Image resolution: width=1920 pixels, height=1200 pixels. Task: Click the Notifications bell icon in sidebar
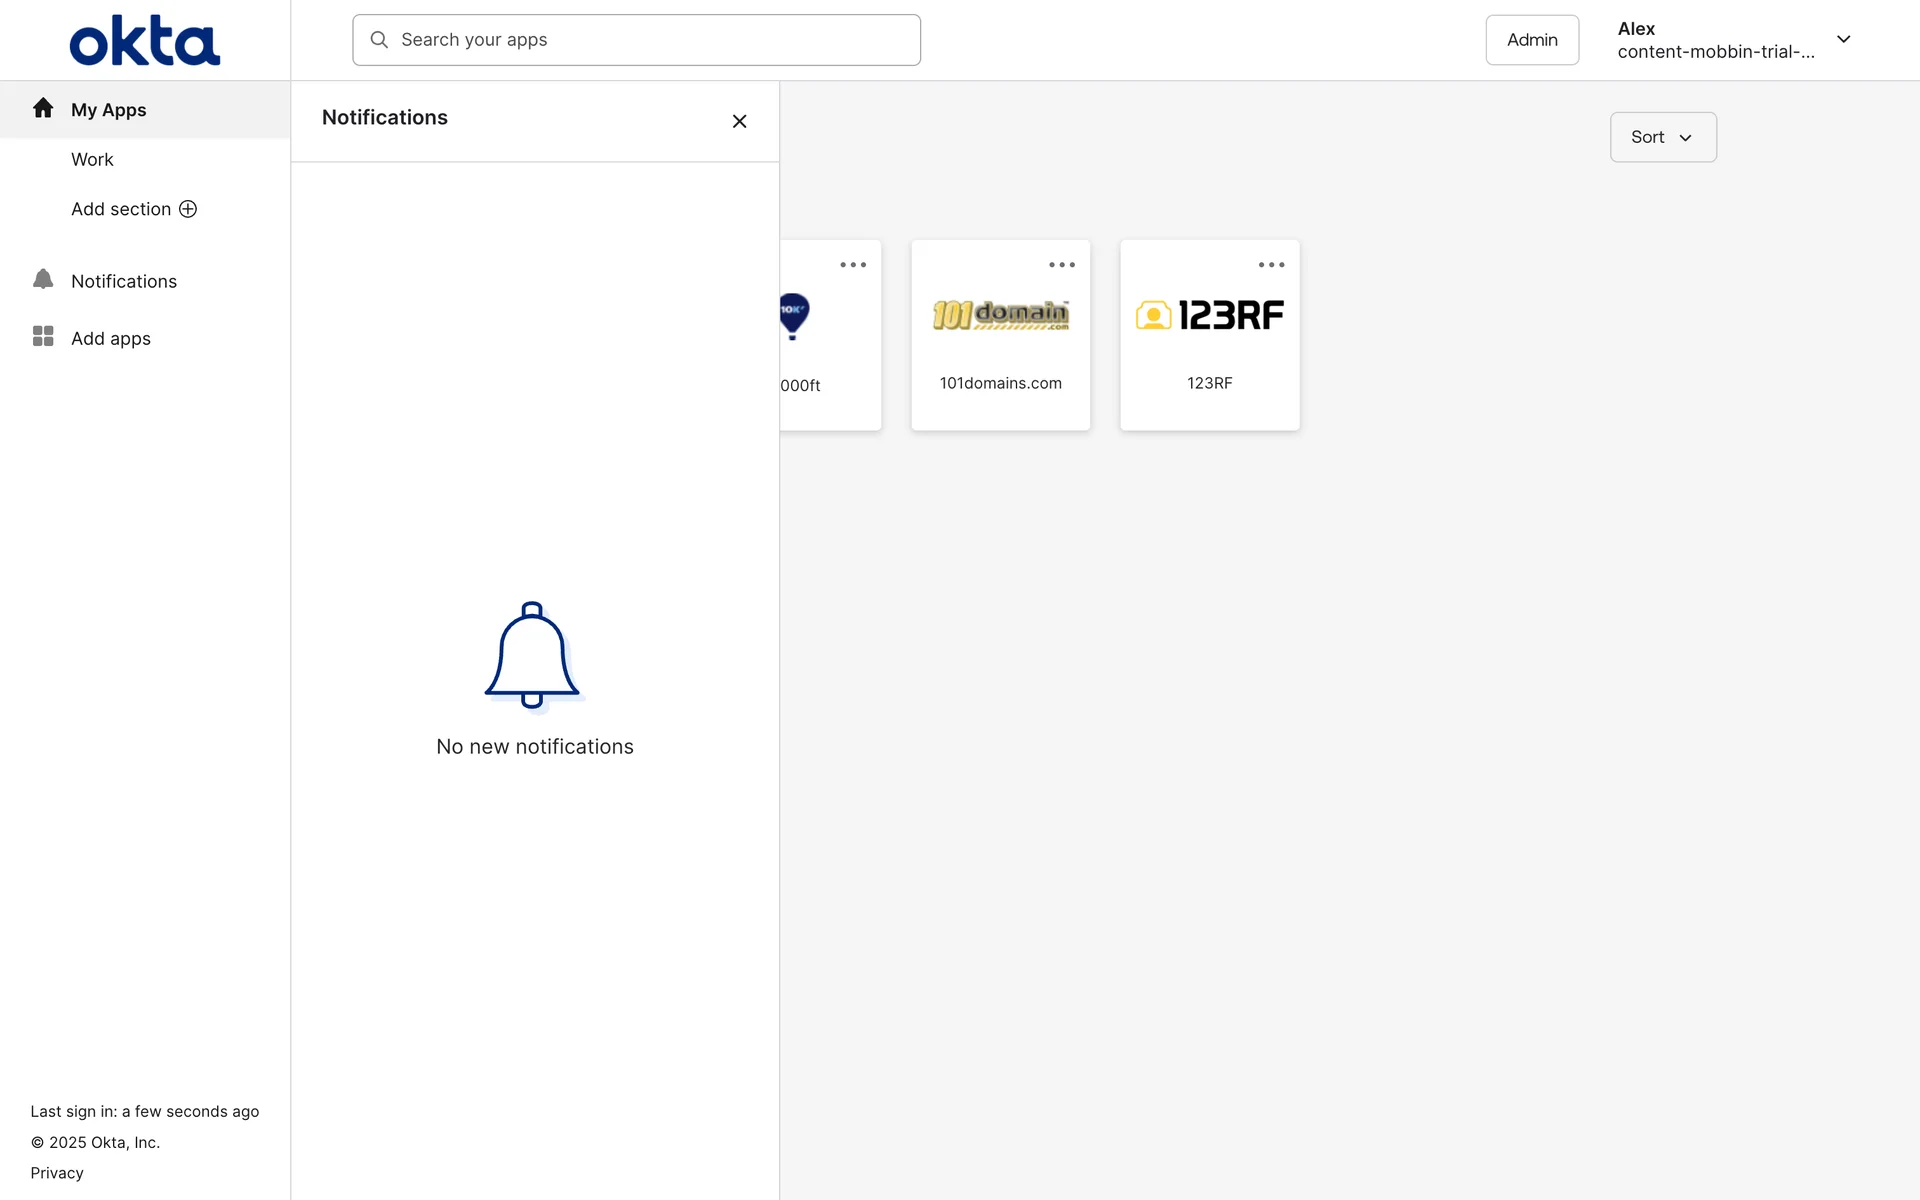click(43, 280)
